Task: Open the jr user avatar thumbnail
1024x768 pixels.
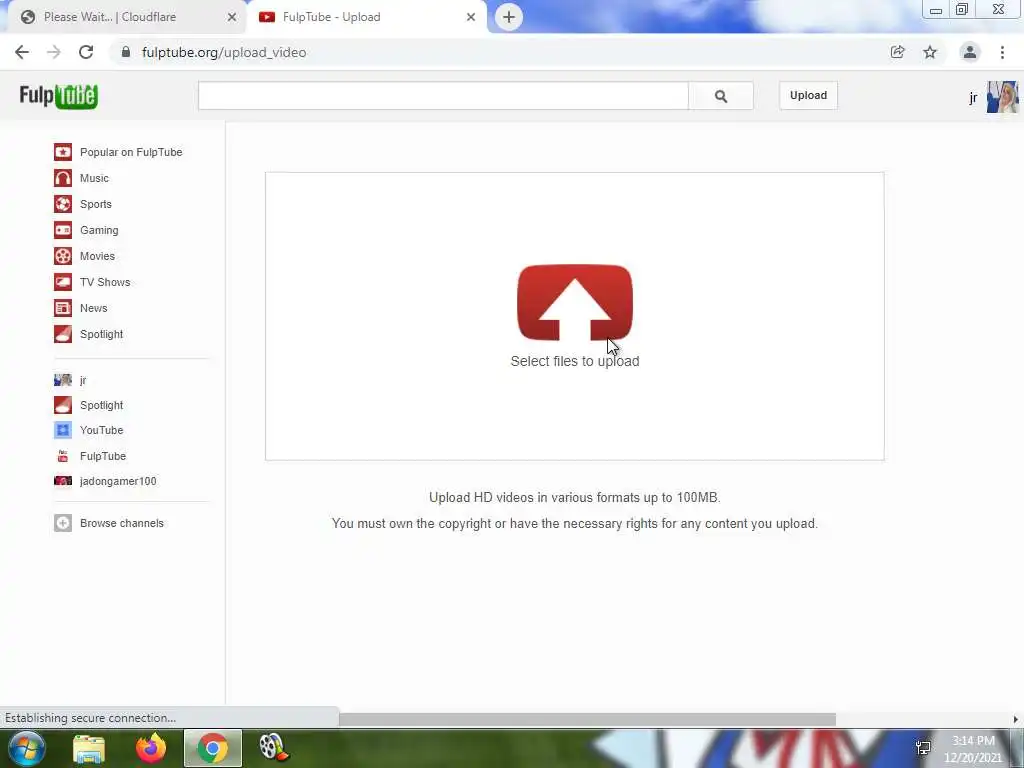Action: (1002, 97)
